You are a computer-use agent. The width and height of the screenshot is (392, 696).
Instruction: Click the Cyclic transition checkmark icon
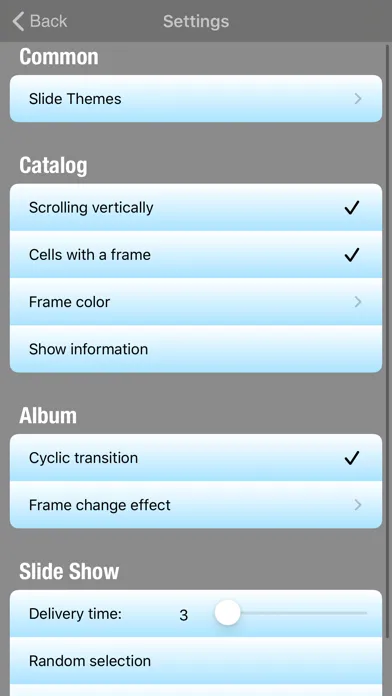pos(352,458)
